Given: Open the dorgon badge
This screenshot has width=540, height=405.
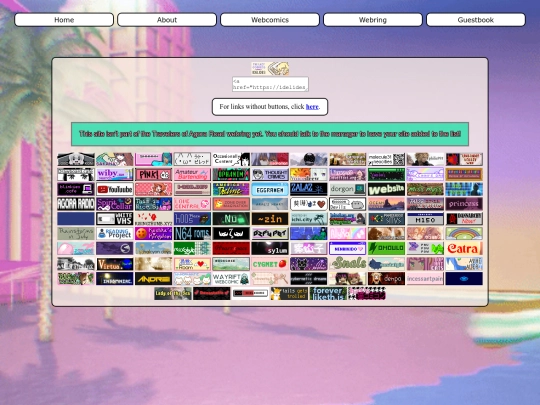Looking at the screenshot, I should click(347, 189).
